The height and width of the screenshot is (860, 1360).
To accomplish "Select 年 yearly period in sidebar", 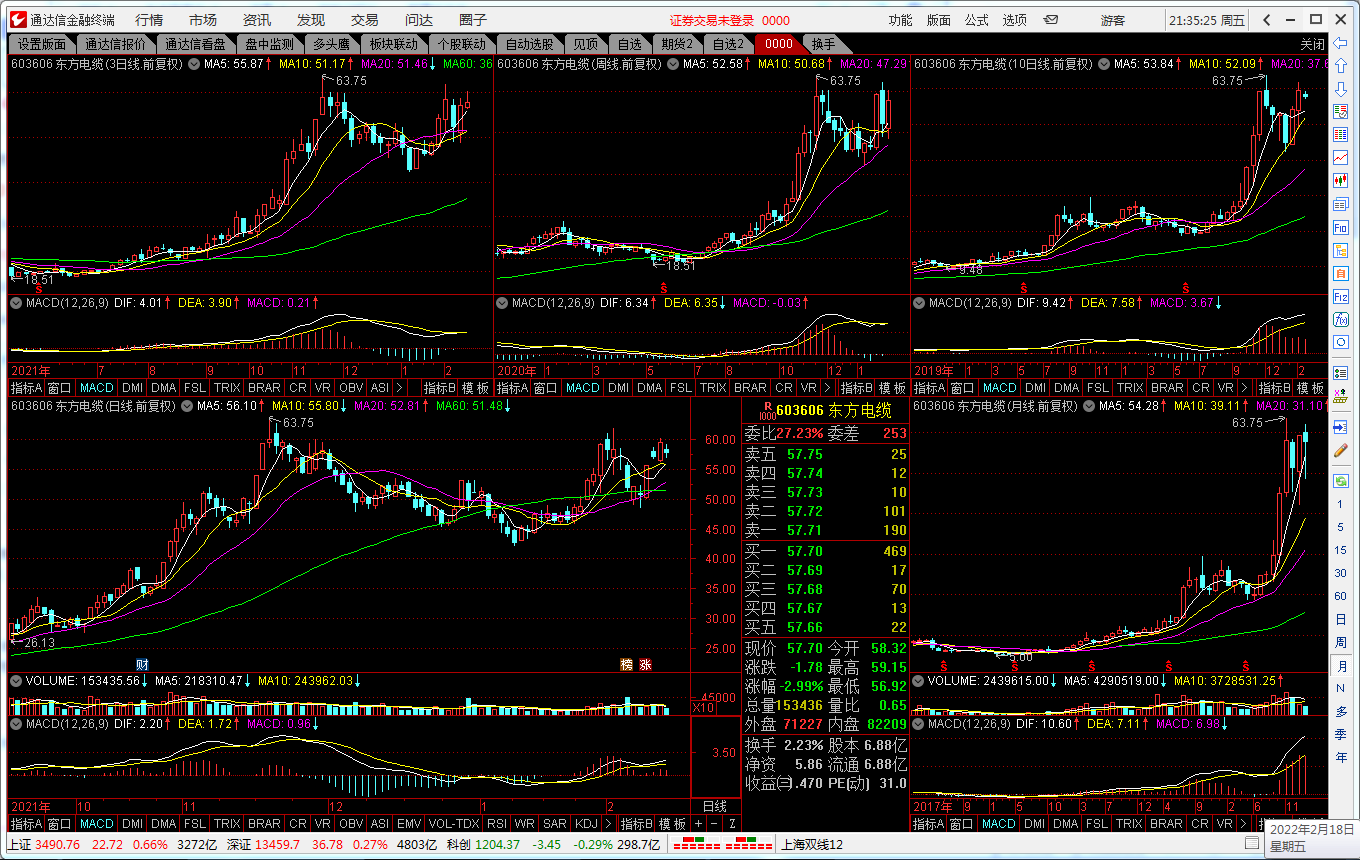I will [1341, 757].
